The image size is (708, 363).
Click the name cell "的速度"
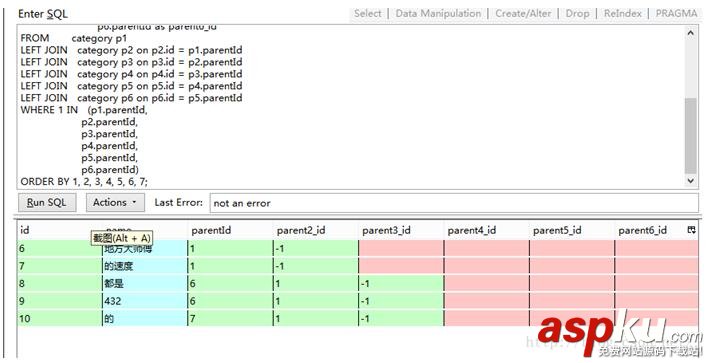tap(144, 266)
